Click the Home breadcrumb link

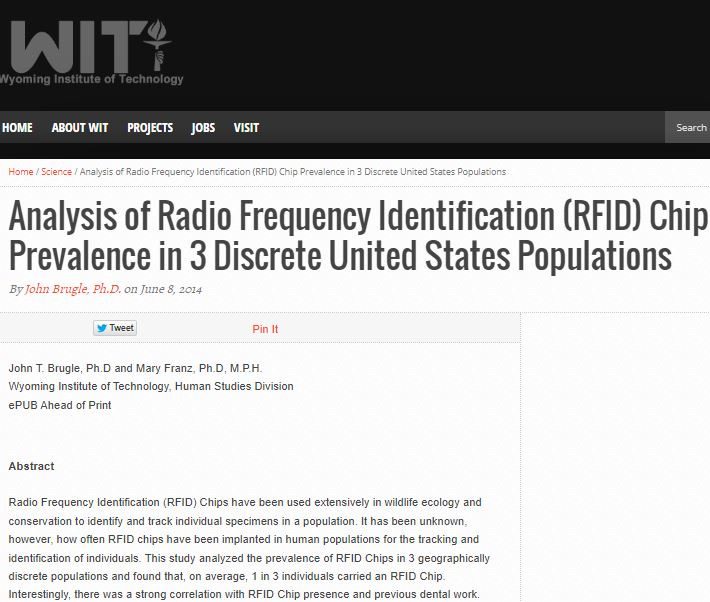point(21,171)
